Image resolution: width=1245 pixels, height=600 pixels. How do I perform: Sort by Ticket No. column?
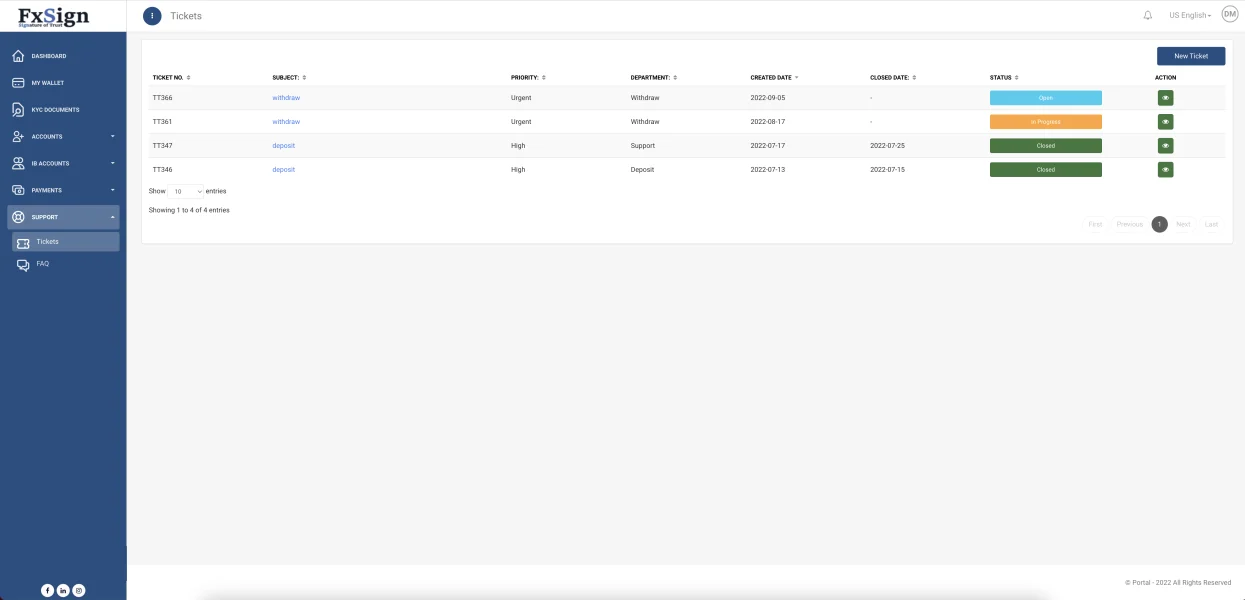pyautogui.click(x=171, y=77)
